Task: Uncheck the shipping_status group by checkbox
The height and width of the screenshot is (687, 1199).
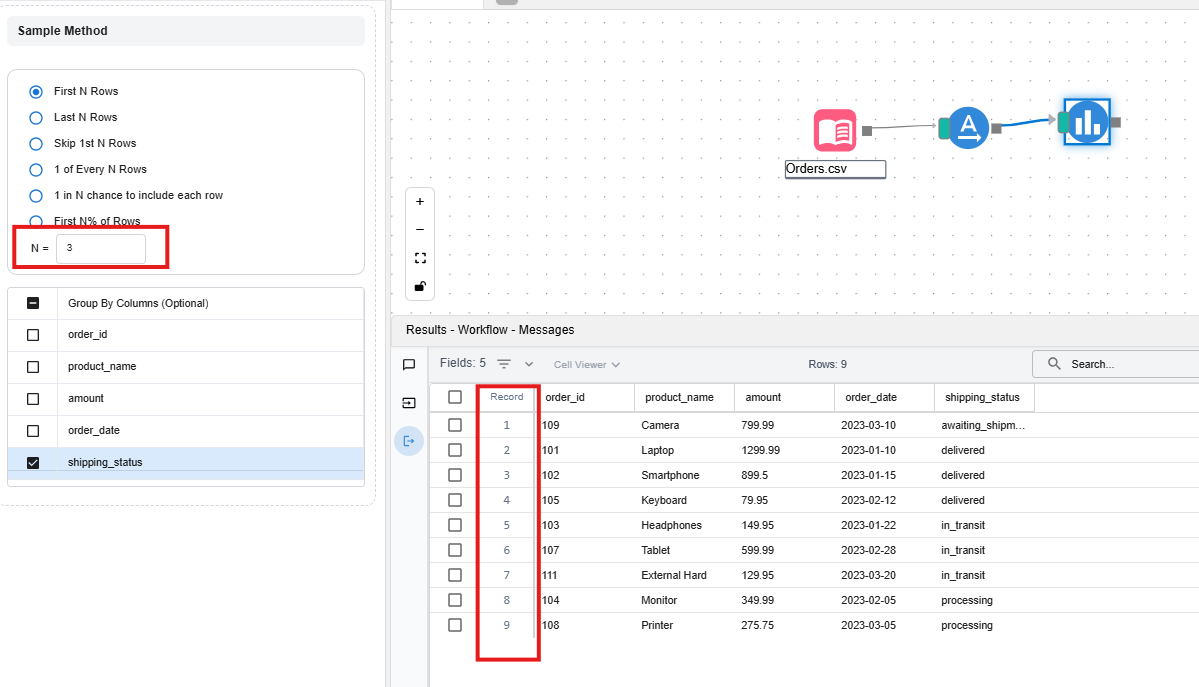Action: [x=33, y=463]
